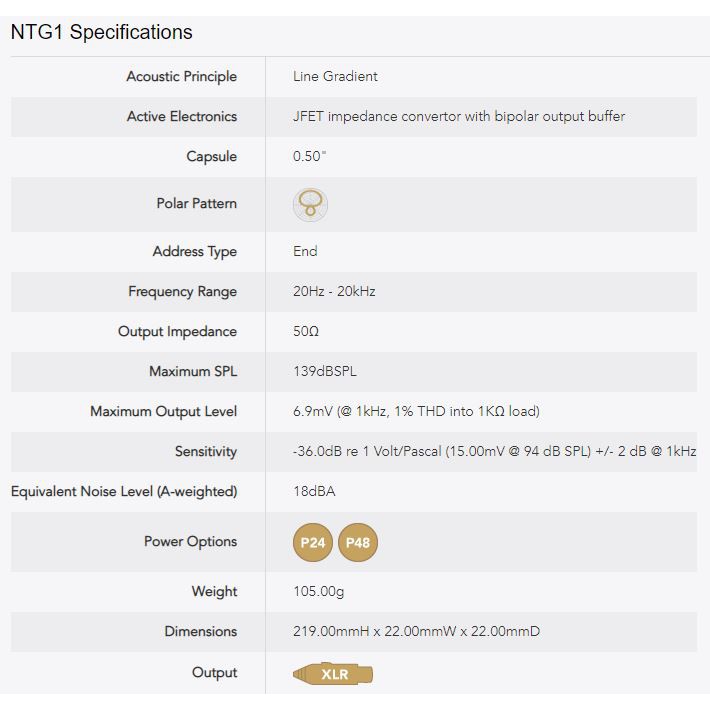Click the Capsule 0.50" value
Image resolution: width=710 pixels, height=710 pixels.
[310, 156]
